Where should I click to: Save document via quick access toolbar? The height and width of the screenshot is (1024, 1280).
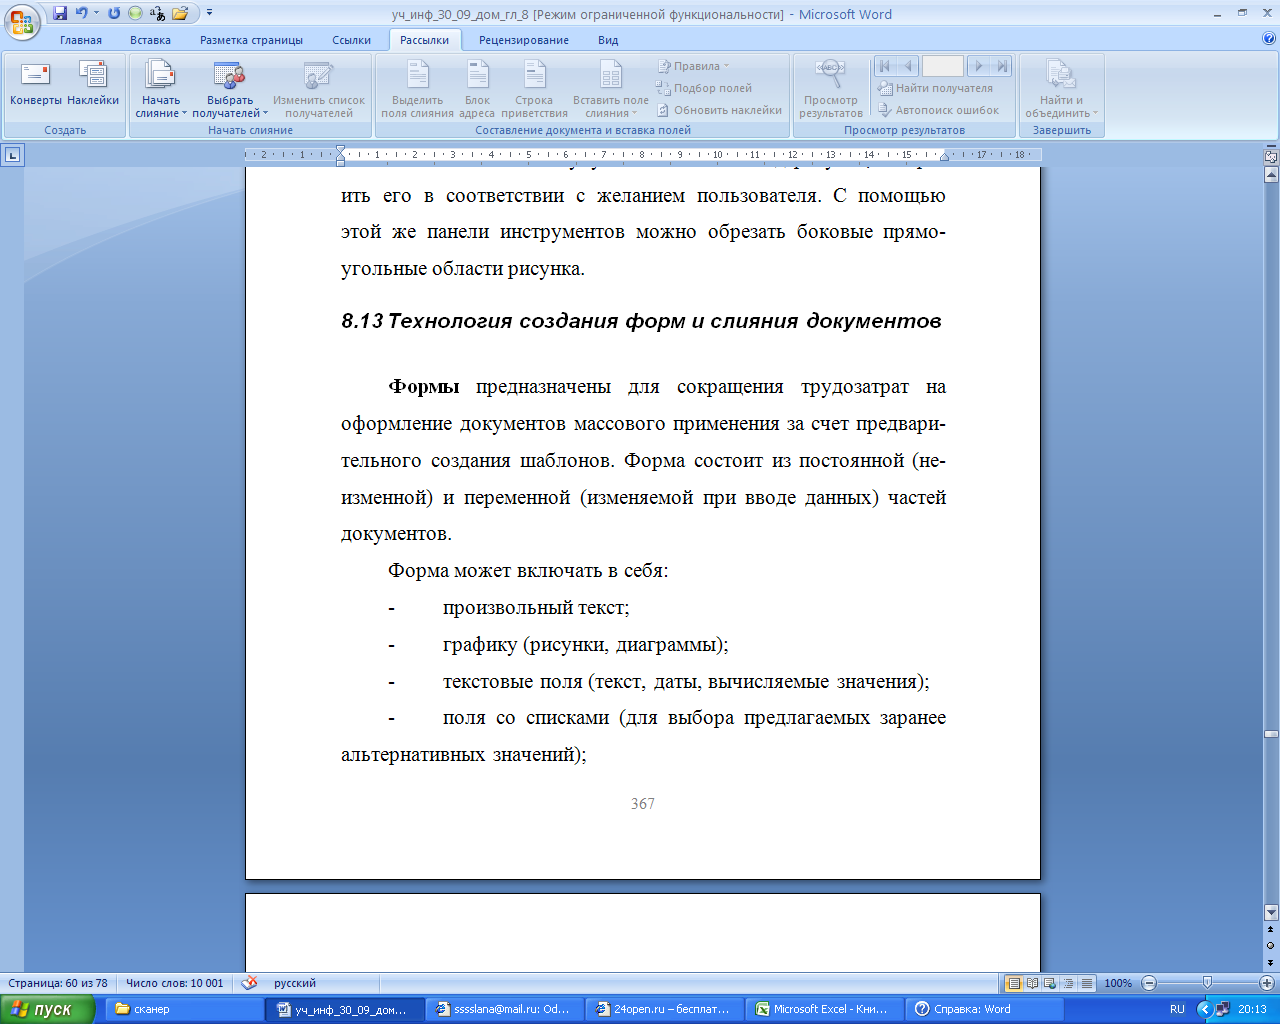(x=60, y=13)
